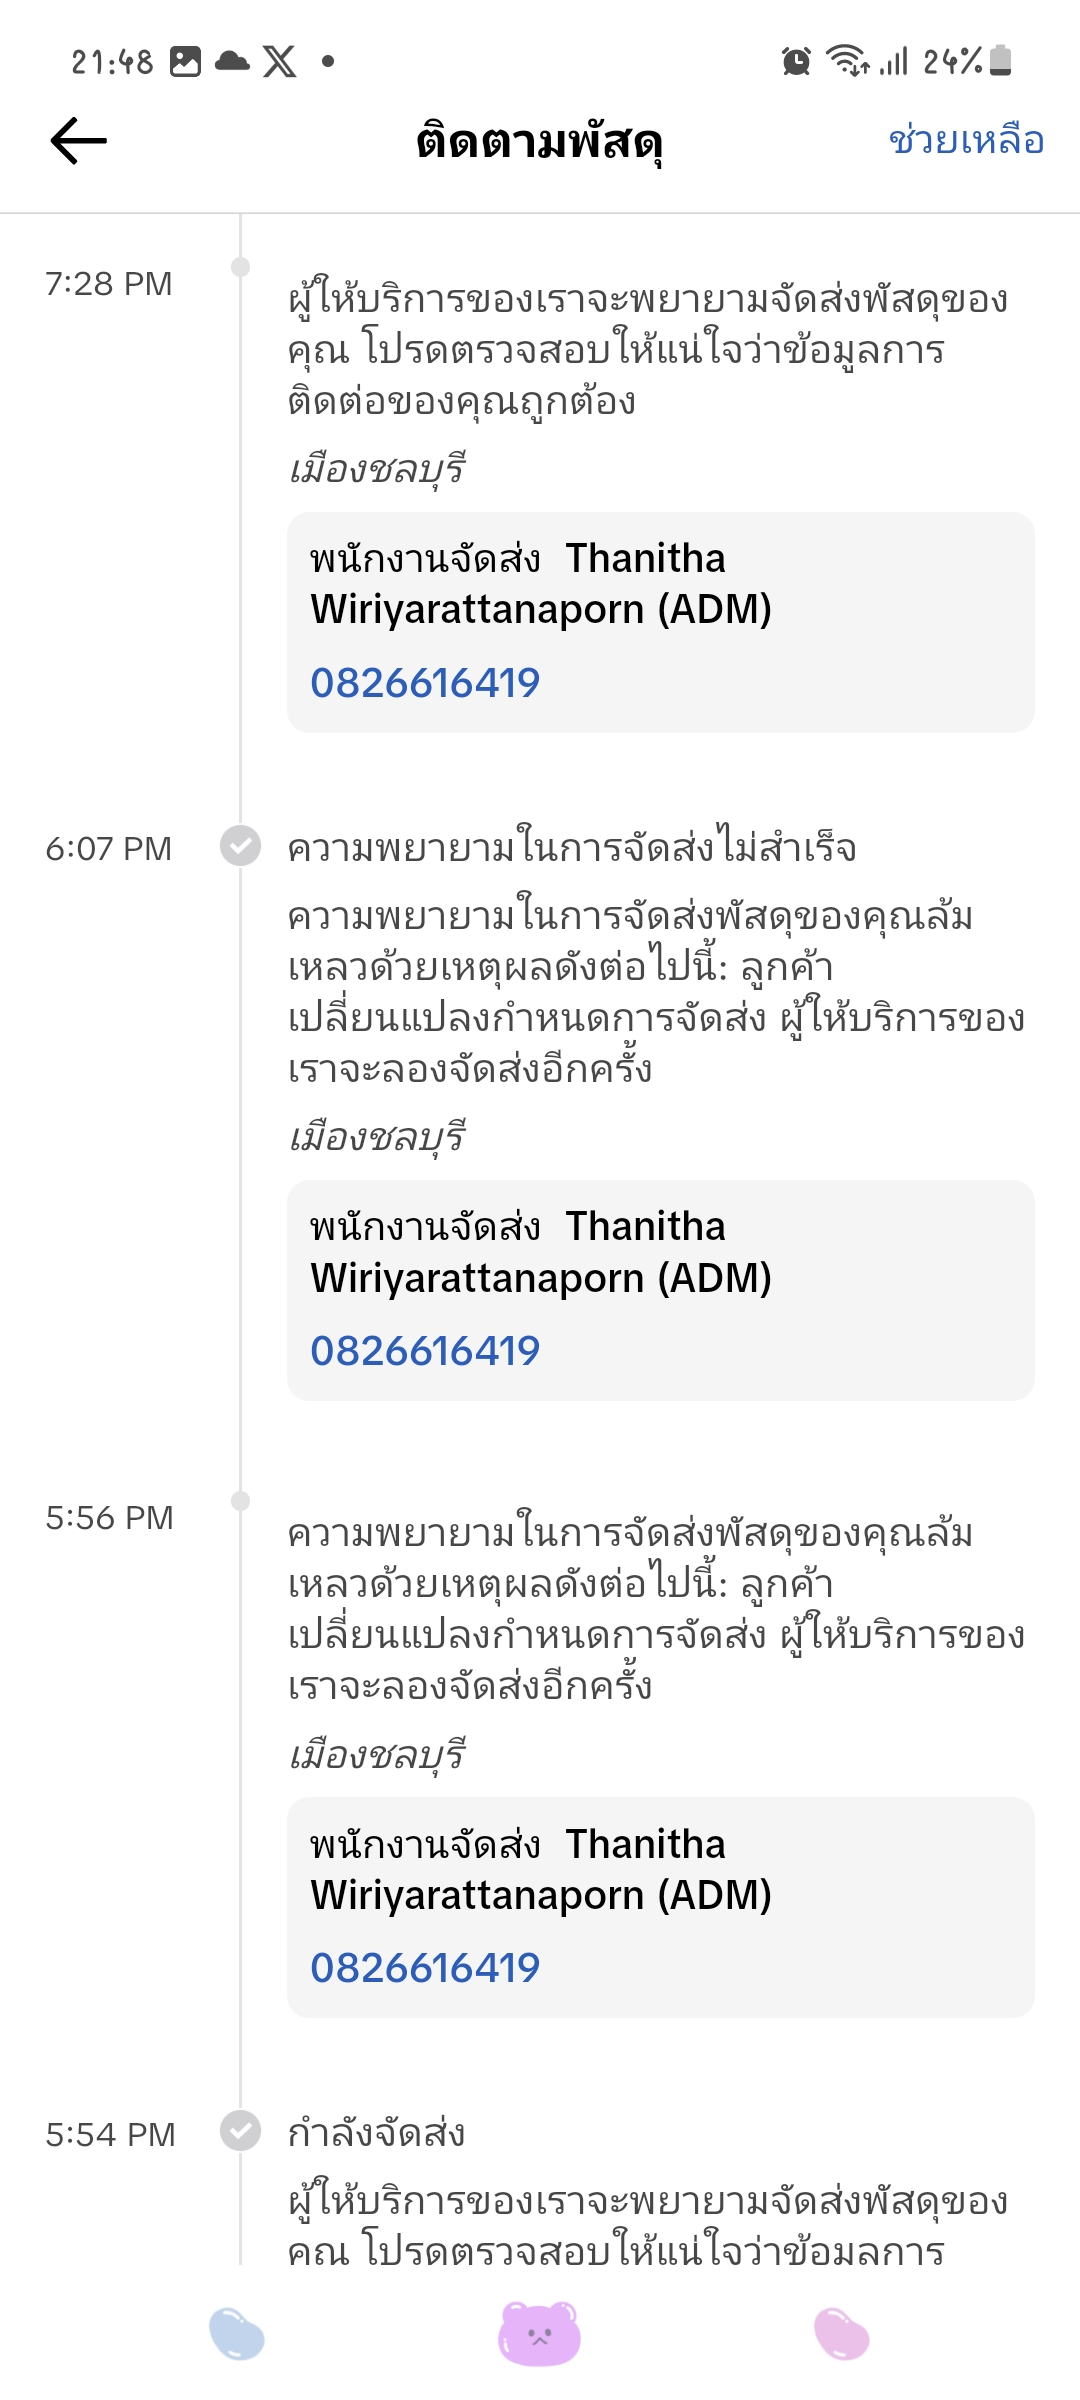Tap checkmark icon at 6:07 PM

[x=240, y=846]
